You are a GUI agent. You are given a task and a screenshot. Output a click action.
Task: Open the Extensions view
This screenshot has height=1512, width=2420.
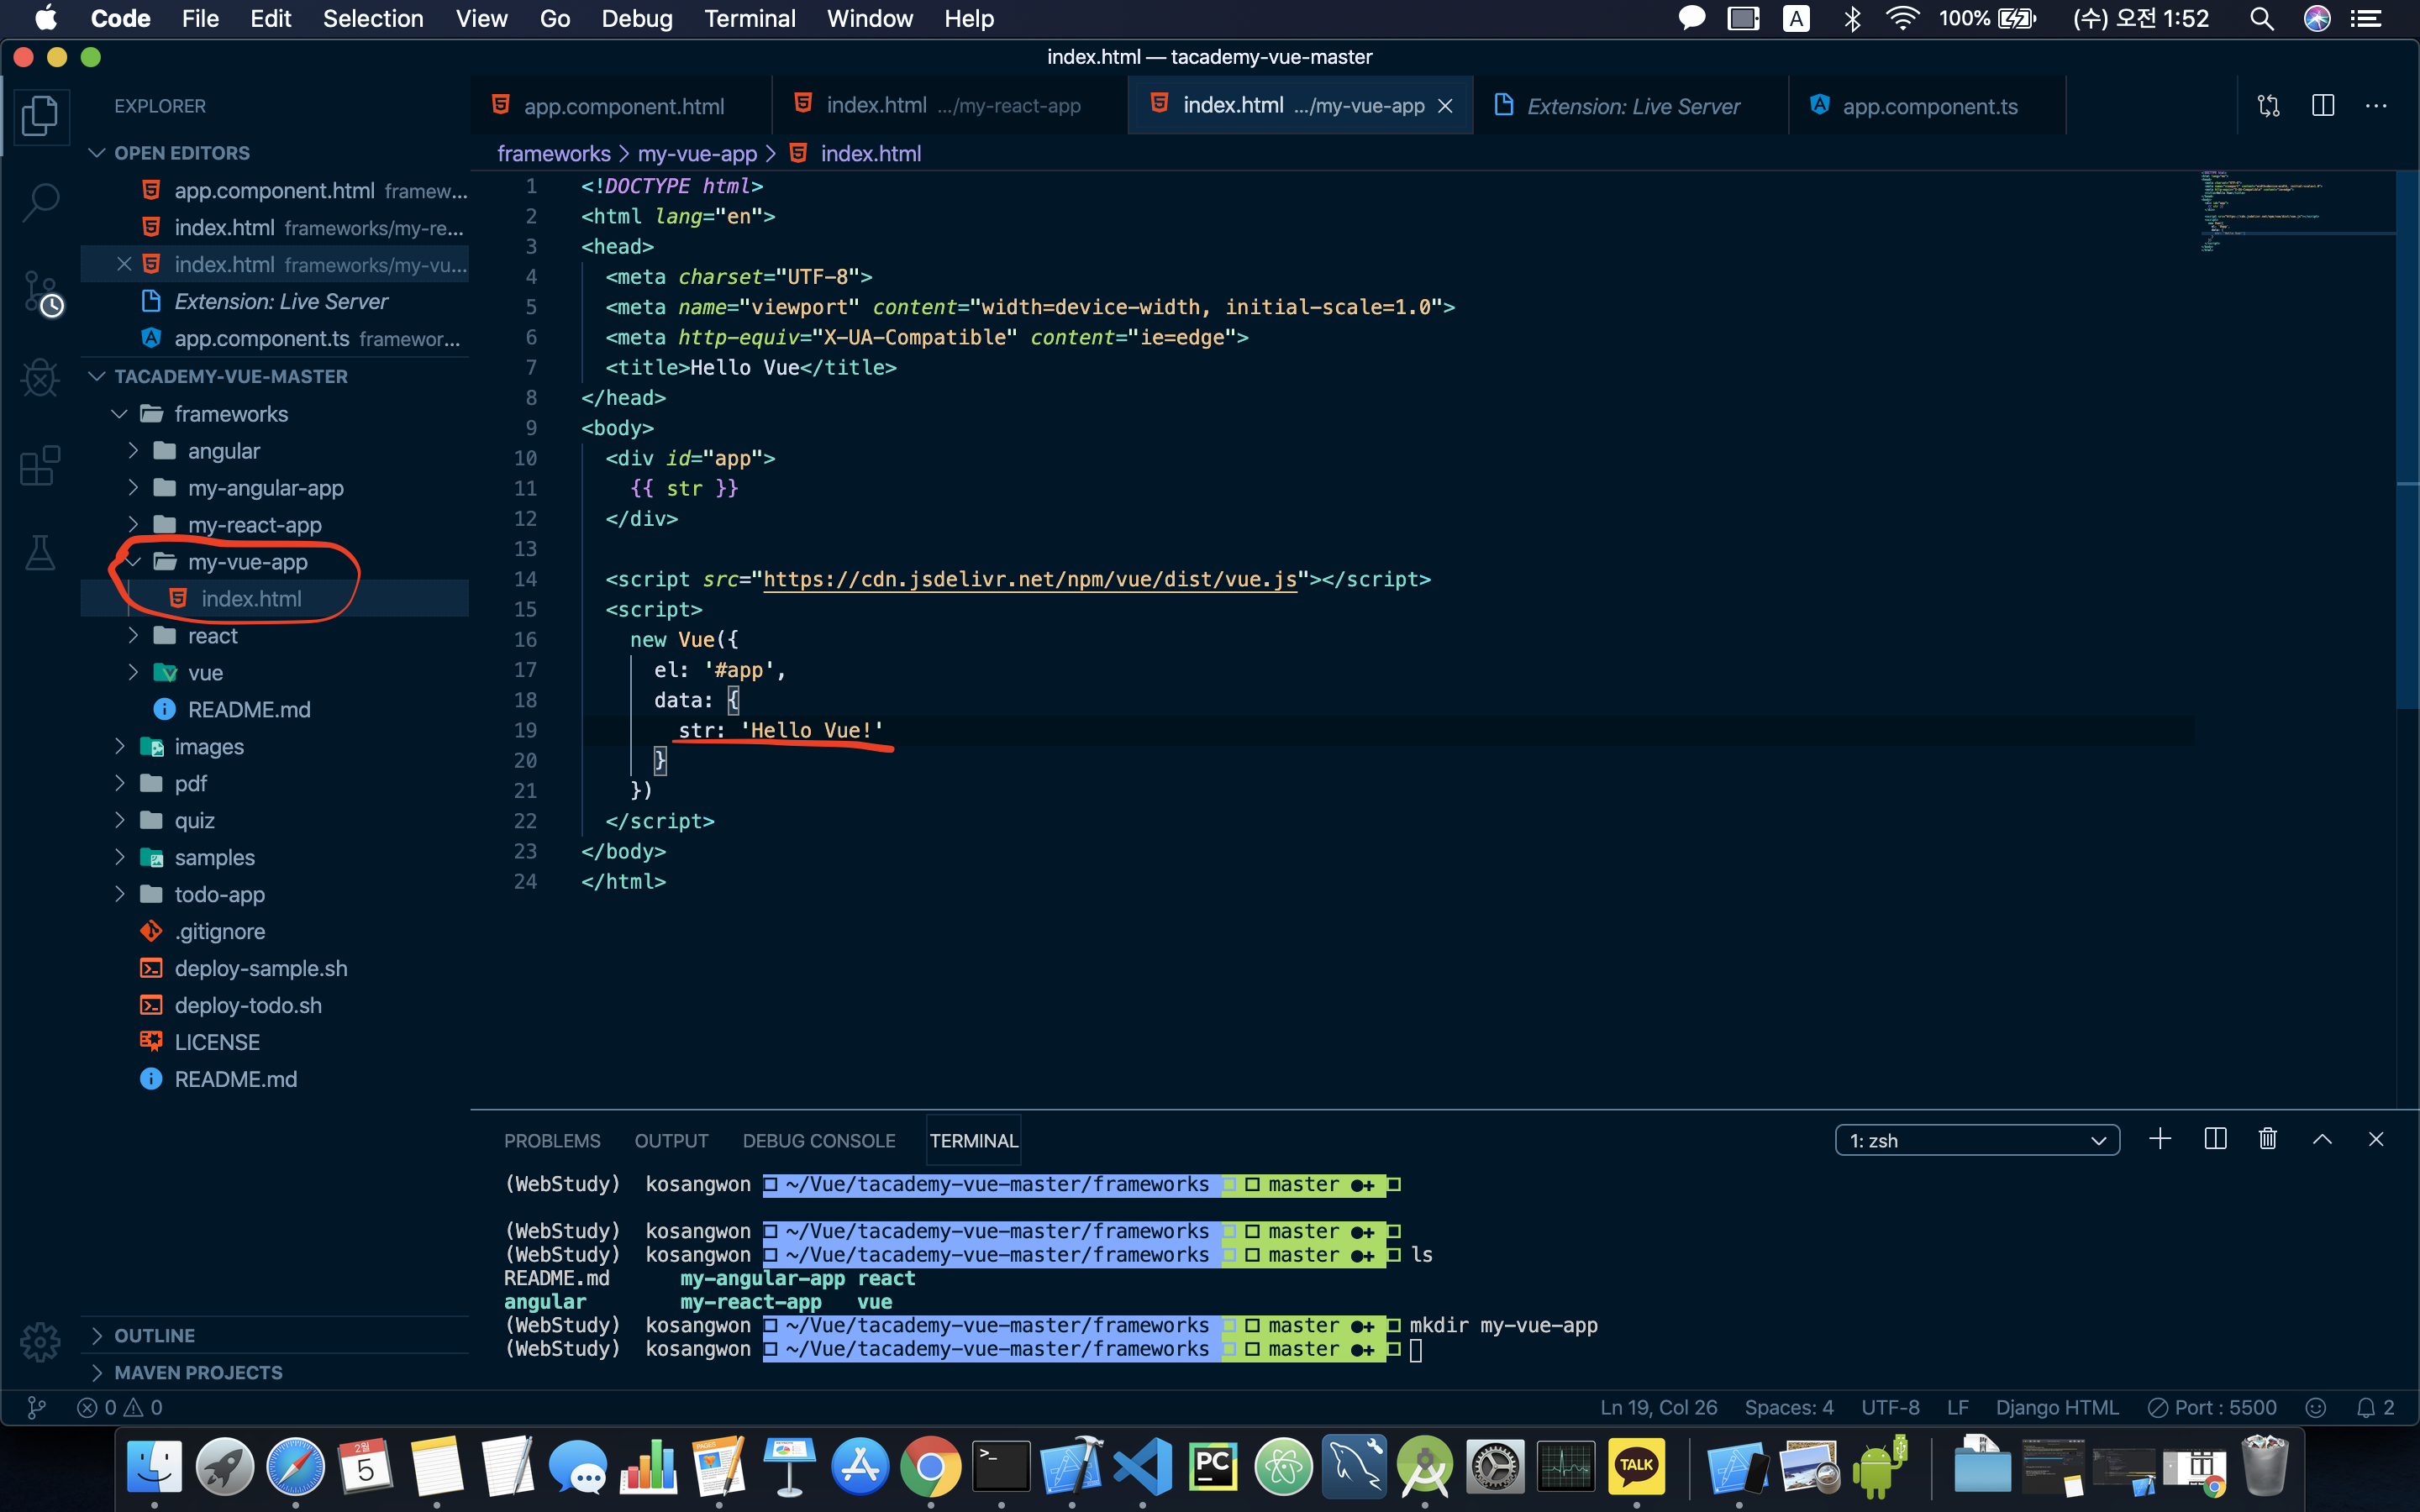click(x=40, y=466)
